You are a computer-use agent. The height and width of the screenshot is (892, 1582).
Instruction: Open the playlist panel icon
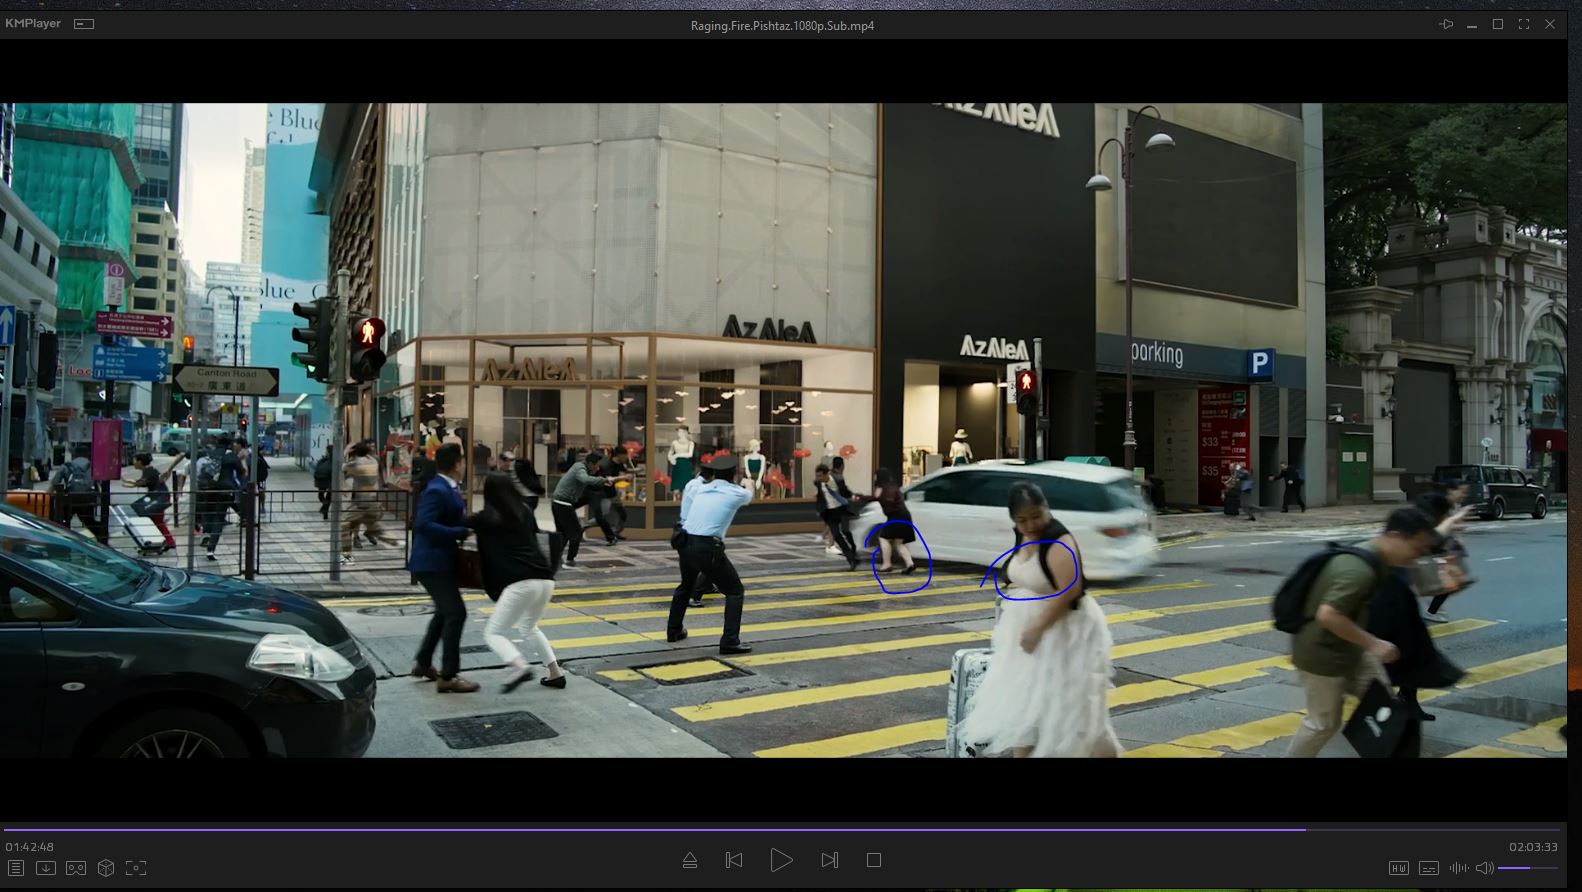pyautogui.click(x=16, y=868)
